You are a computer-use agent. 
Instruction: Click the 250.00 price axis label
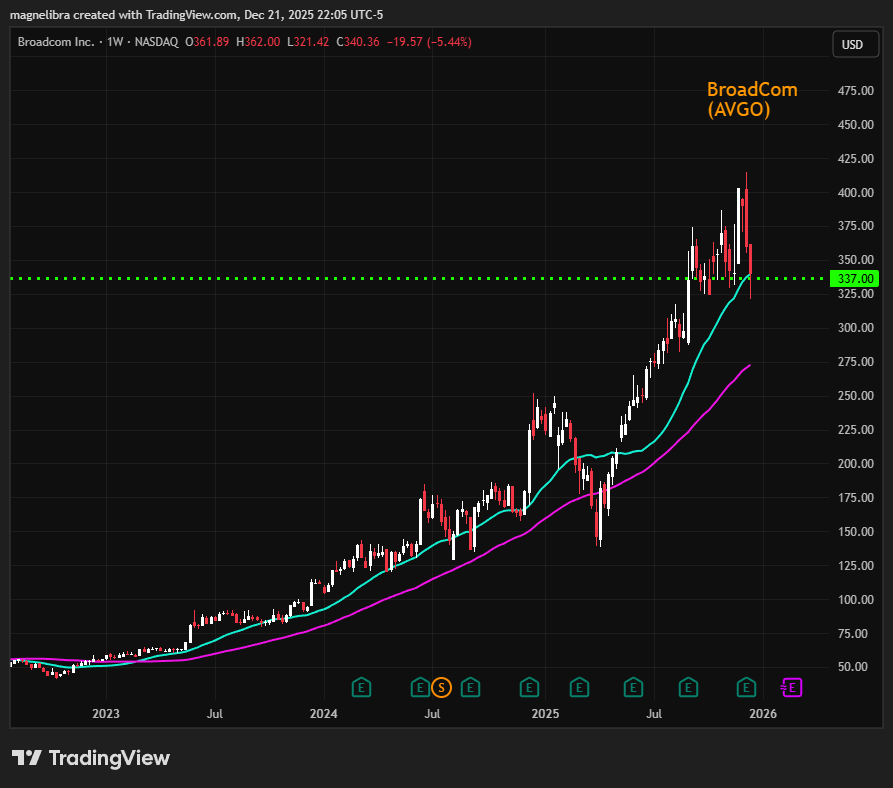[x=855, y=395]
